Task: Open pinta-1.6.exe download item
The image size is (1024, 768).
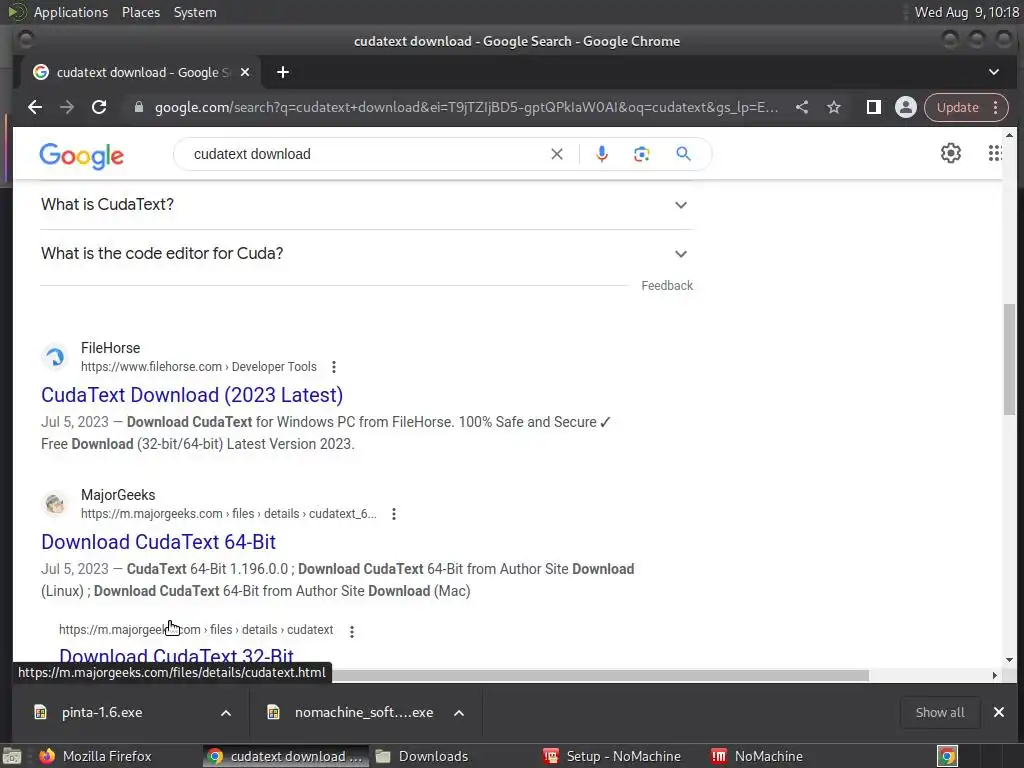Action: [x=102, y=712]
